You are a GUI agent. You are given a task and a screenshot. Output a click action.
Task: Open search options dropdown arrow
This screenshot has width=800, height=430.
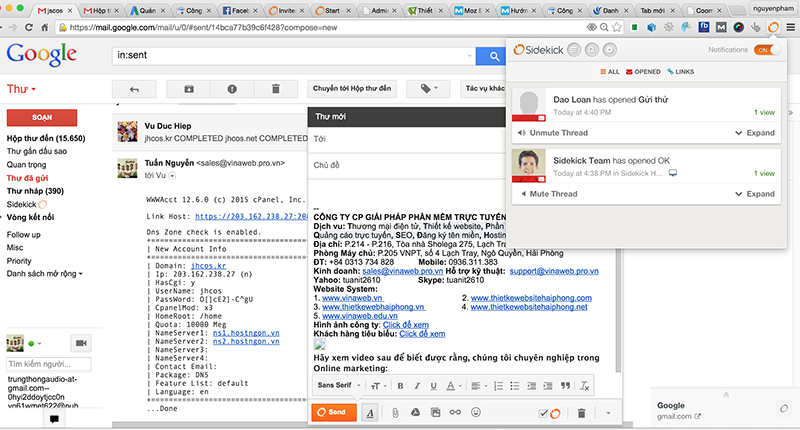[469, 56]
